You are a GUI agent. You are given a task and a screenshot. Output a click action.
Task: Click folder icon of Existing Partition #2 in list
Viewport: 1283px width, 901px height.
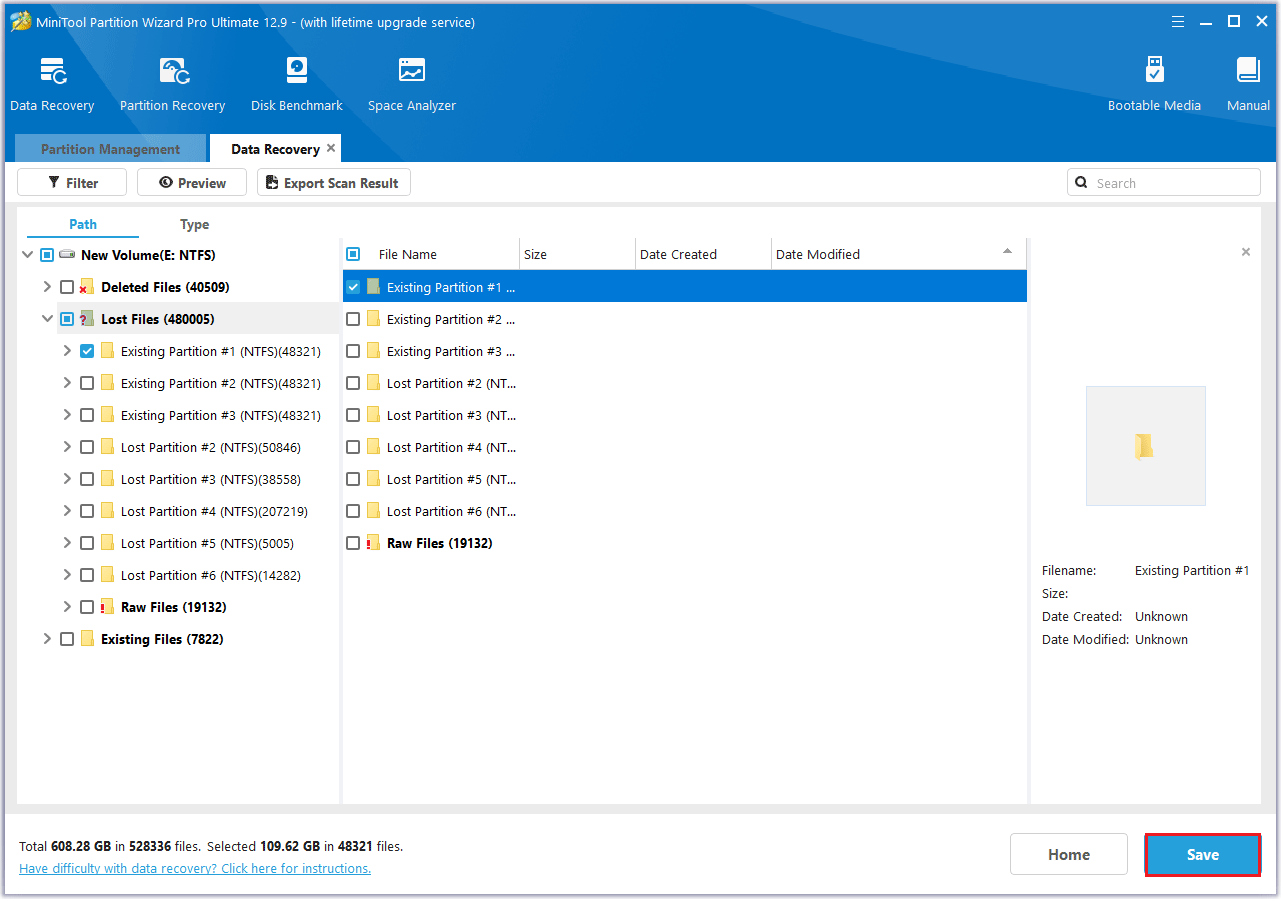coord(374,319)
